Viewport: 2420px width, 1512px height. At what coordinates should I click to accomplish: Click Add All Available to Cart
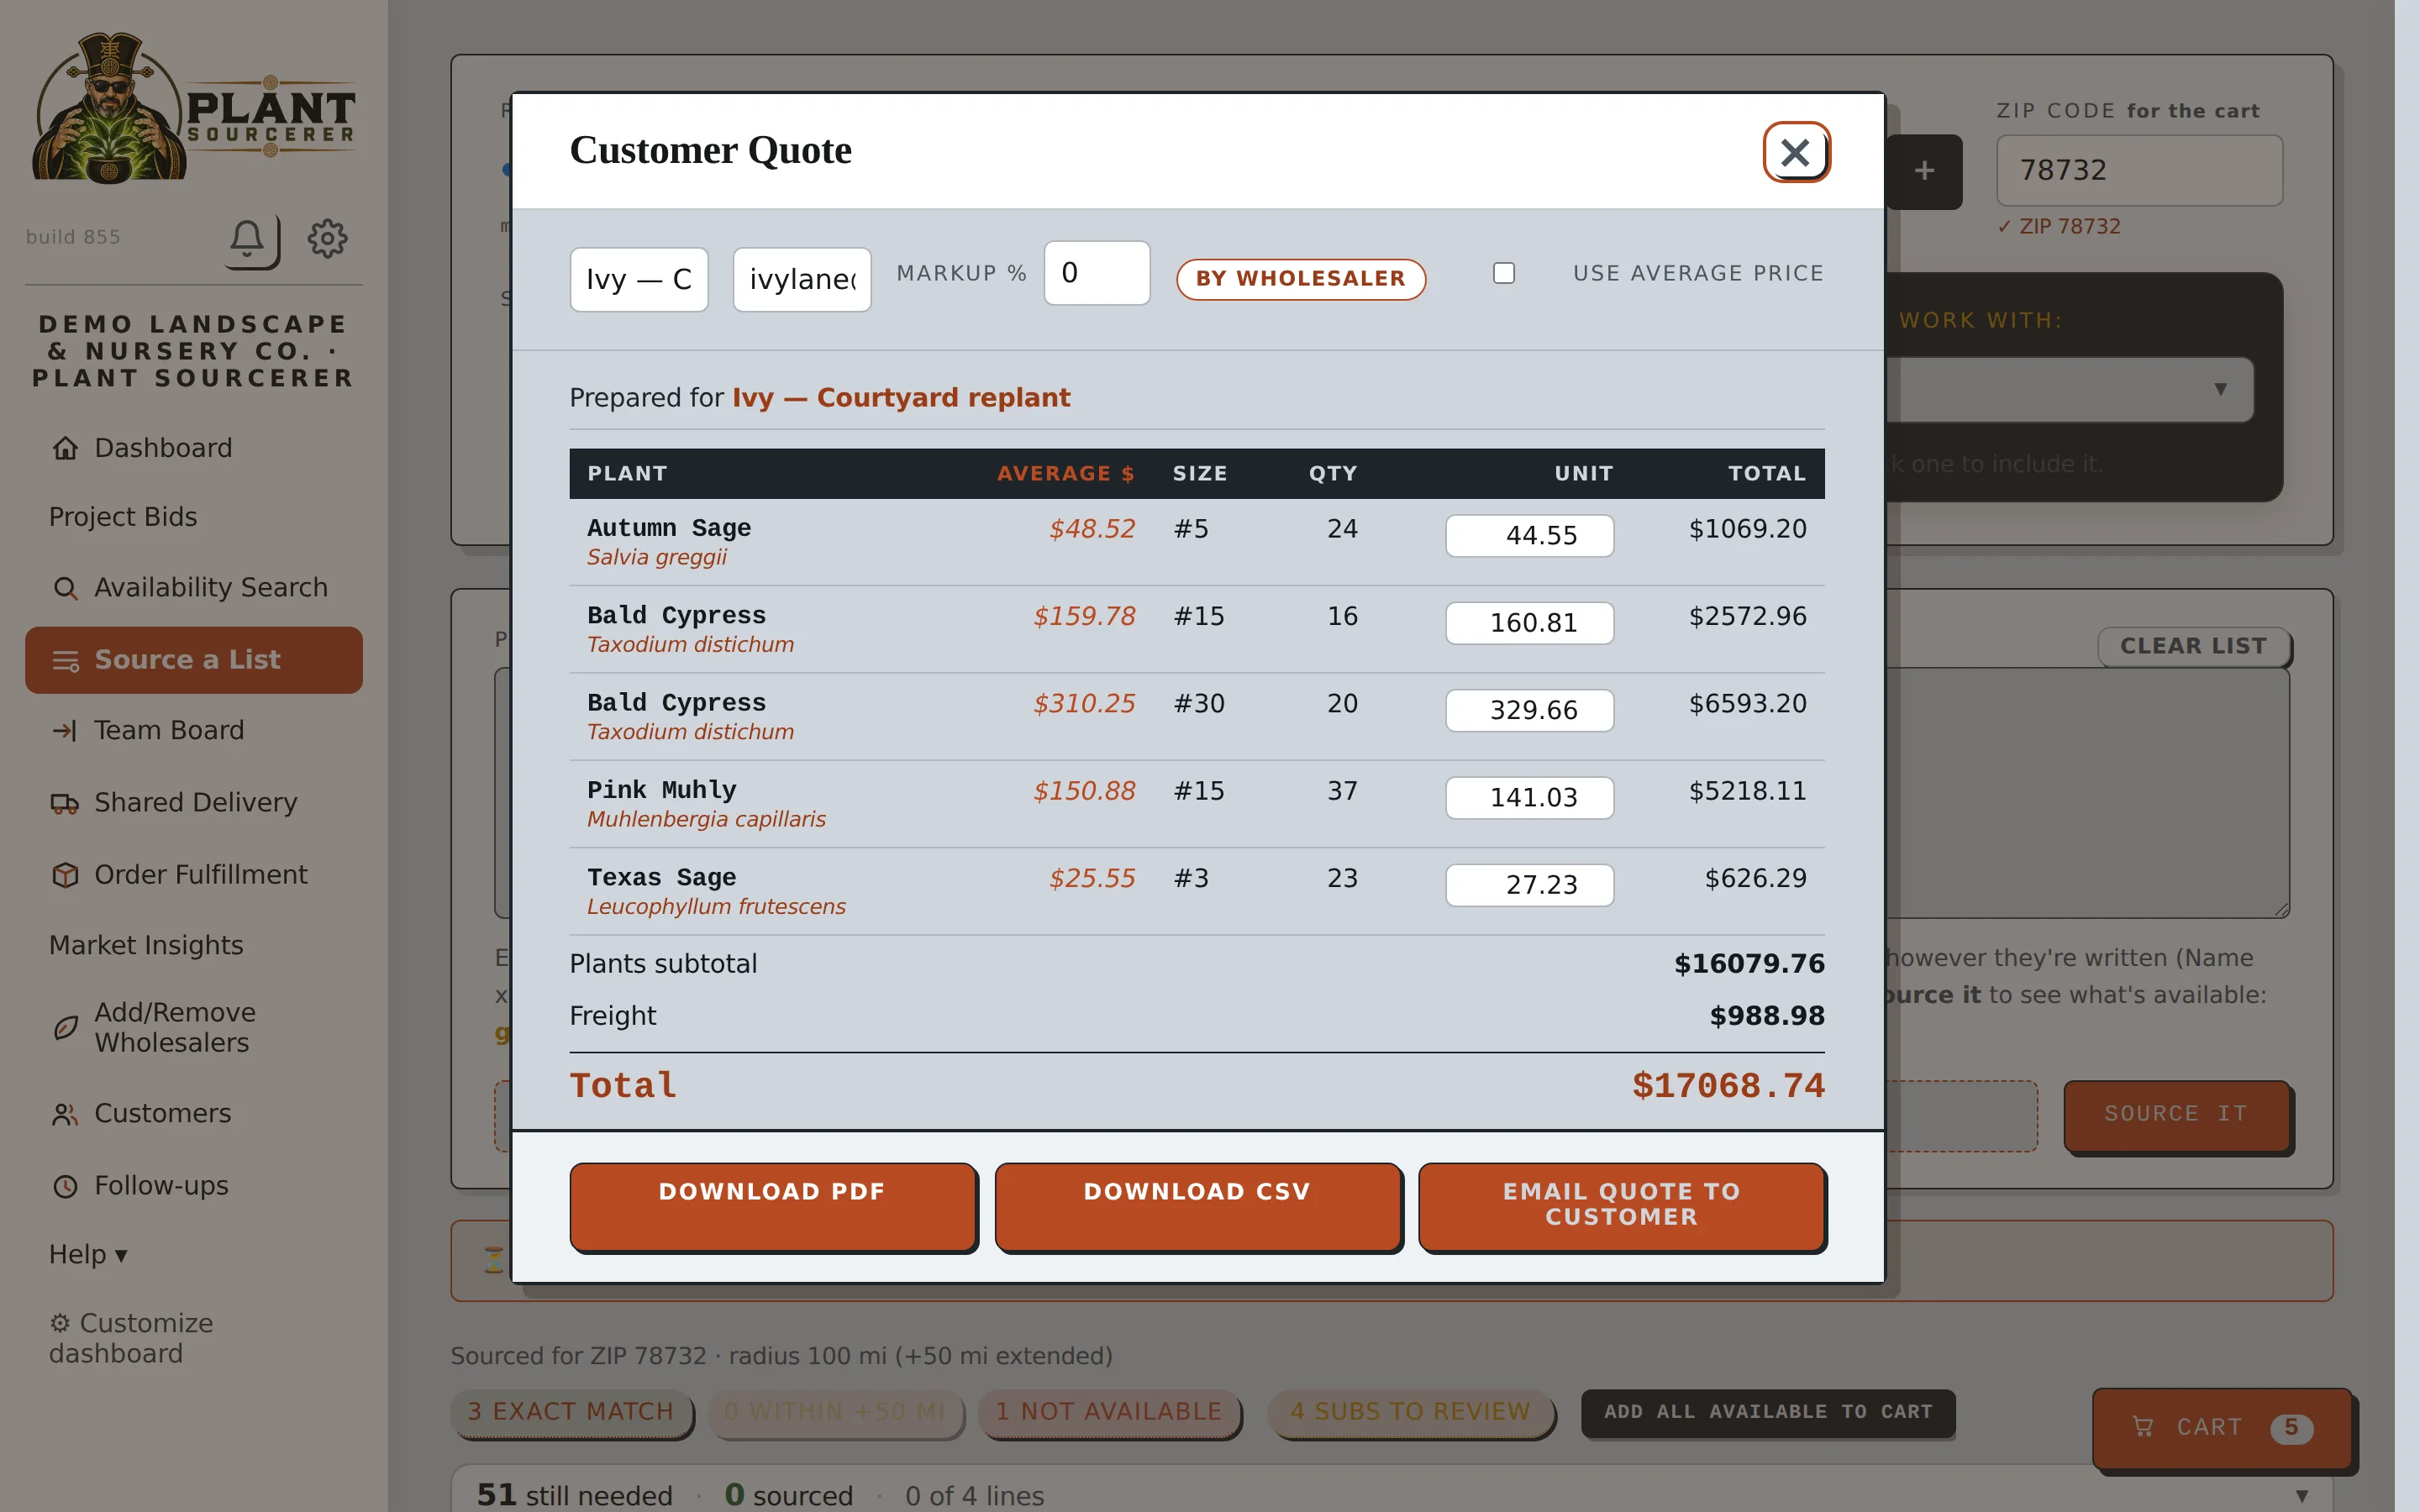[1768, 1412]
